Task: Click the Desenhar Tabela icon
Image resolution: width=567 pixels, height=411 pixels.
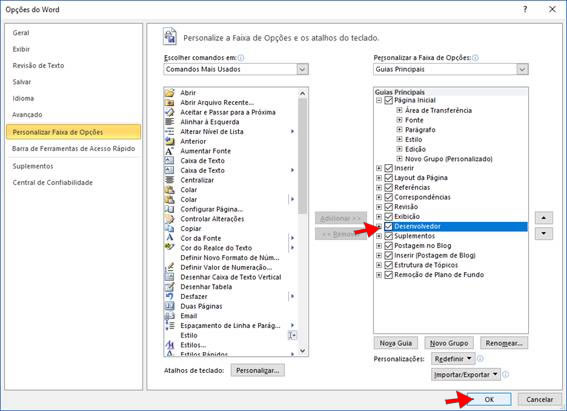Action: pyautogui.click(x=169, y=287)
